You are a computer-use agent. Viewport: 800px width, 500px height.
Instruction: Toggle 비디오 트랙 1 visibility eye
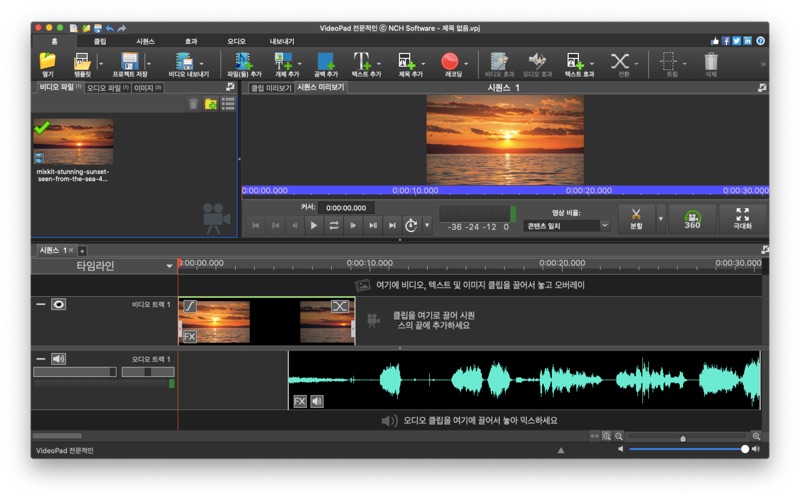tap(59, 305)
